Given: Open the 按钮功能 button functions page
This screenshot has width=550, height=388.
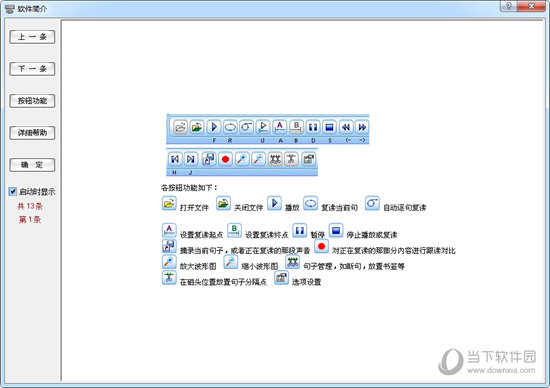Looking at the screenshot, I should [32, 101].
